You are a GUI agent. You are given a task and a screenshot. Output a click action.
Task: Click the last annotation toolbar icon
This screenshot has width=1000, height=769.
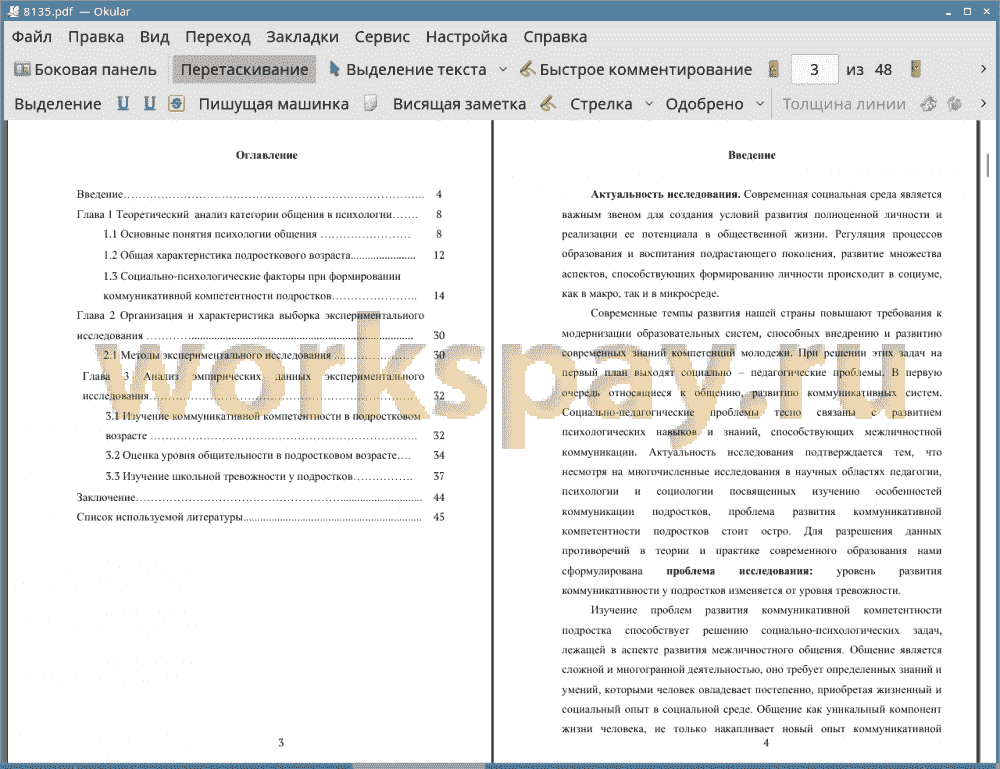pos(954,103)
